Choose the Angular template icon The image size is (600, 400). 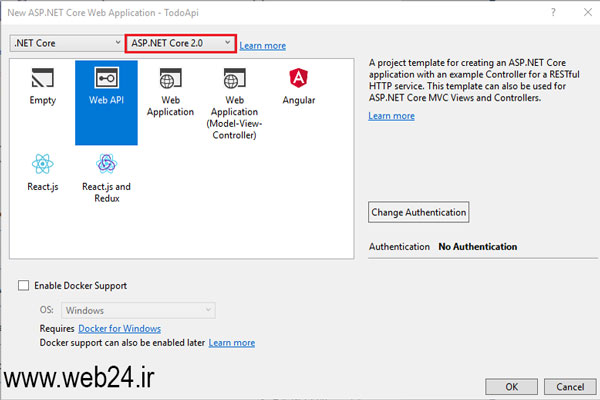(x=298, y=78)
